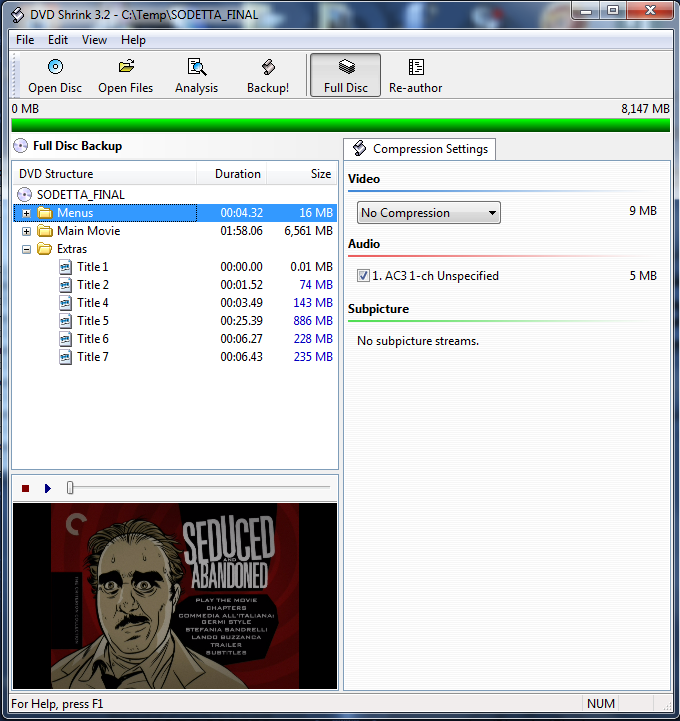Click the Title 1 file icon
The width and height of the screenshot is (680, 721).
65,267
